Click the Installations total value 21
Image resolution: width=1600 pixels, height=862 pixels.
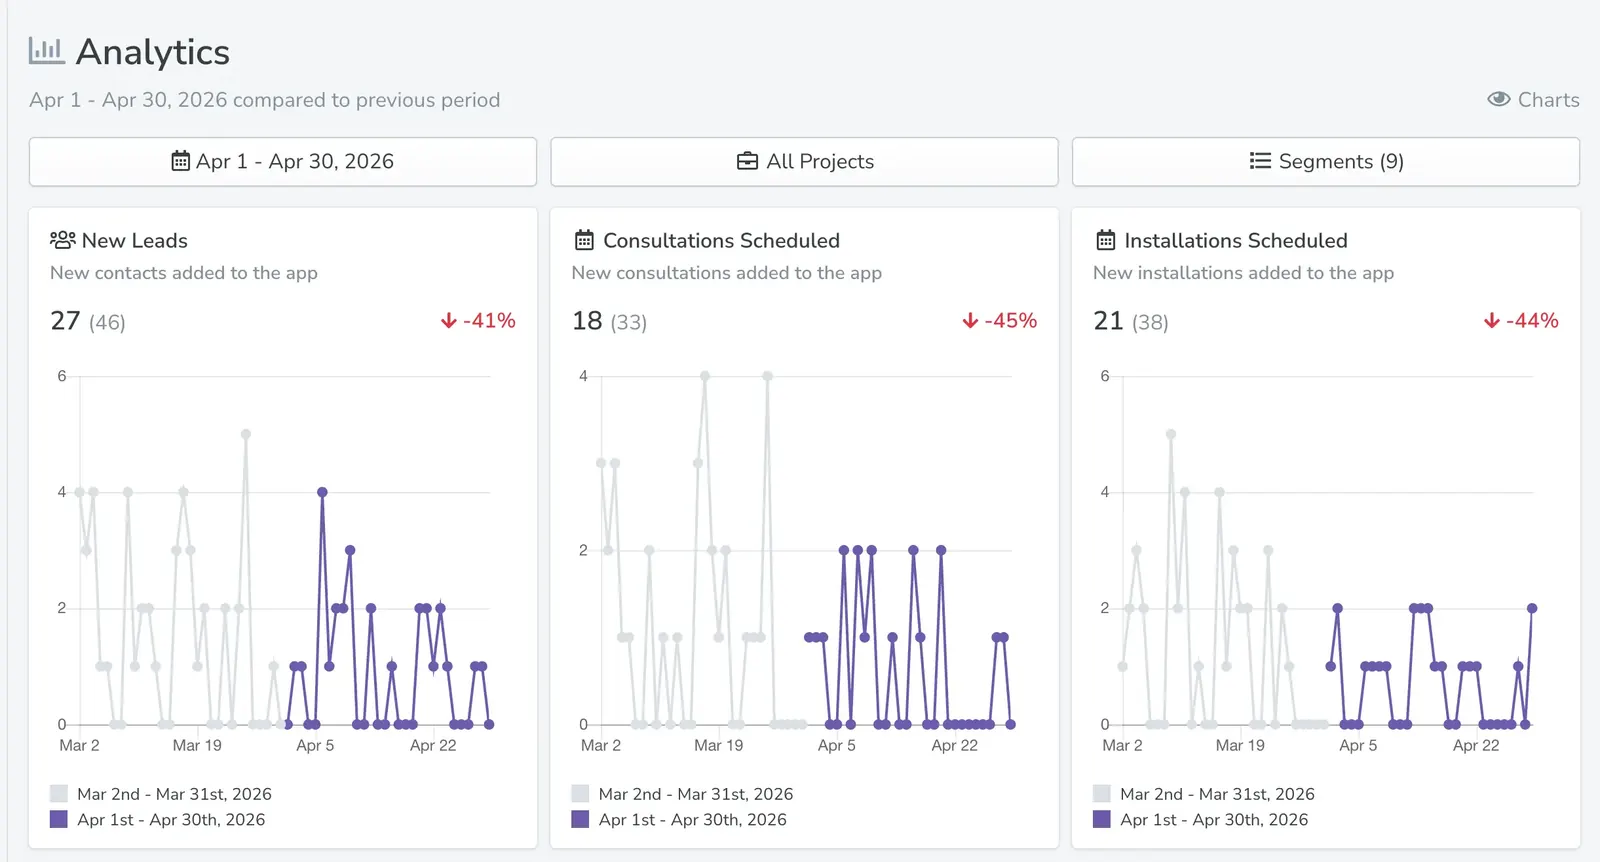1108,321
